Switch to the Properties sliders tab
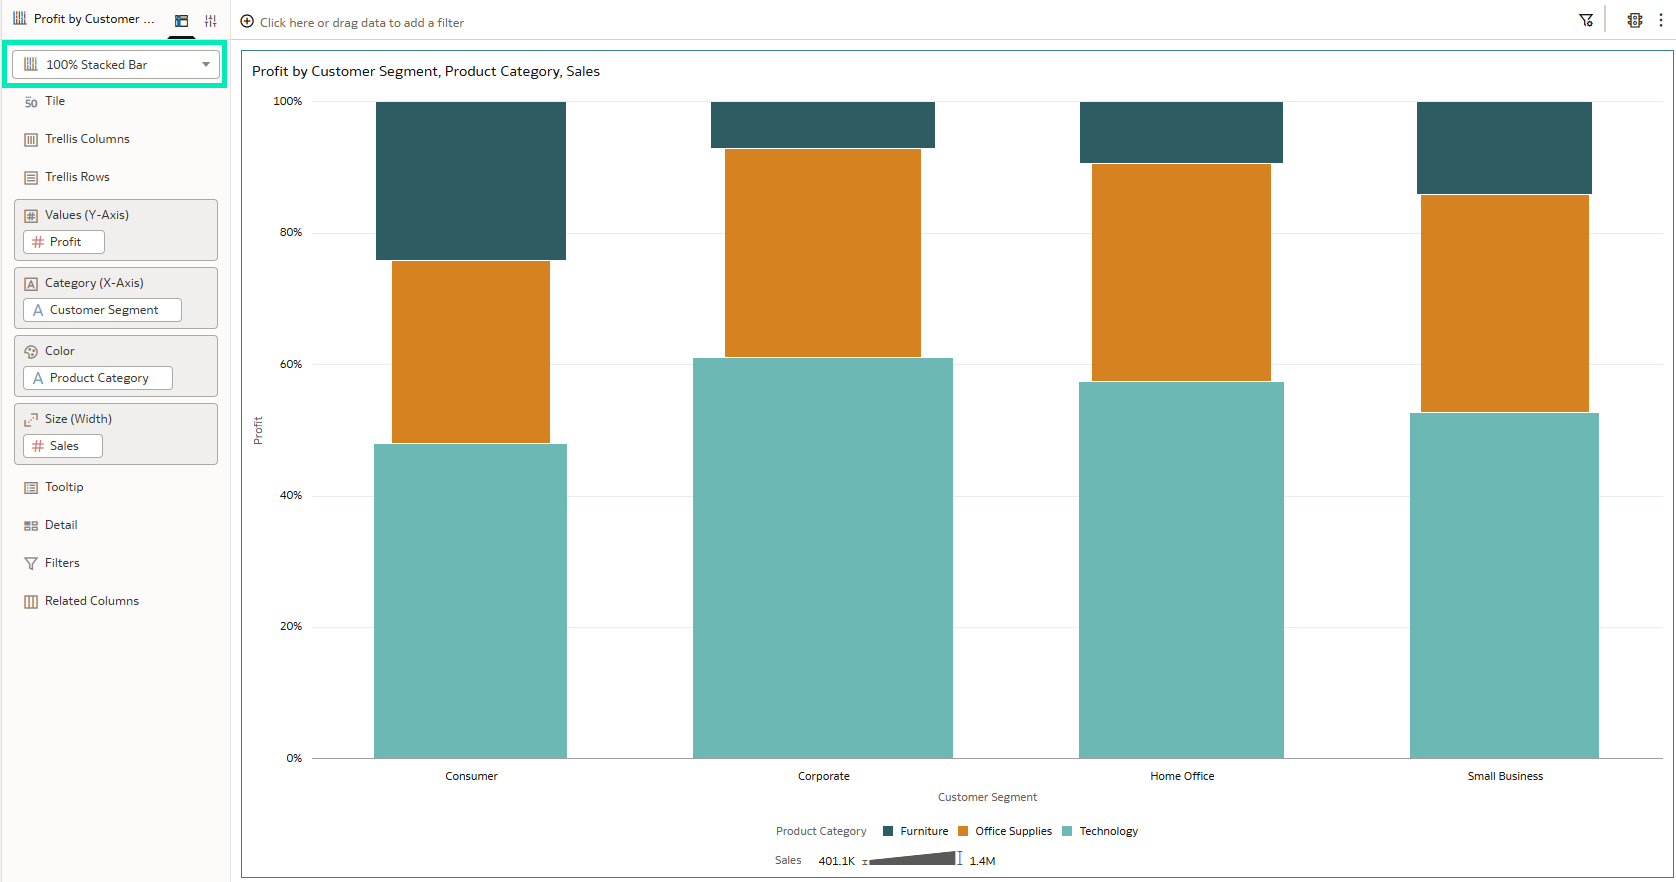This screenshot has width=1676, height=882. [x=210, y=20]
